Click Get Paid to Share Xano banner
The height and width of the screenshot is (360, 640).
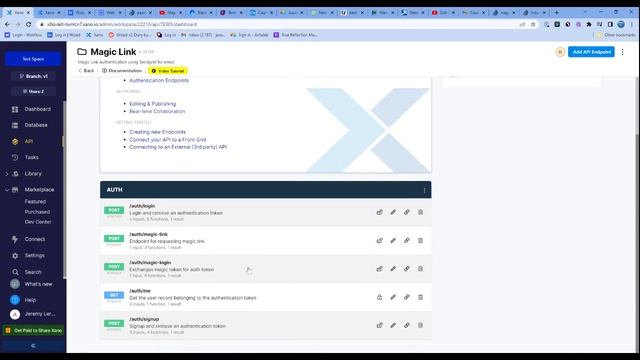click(33, 330)
